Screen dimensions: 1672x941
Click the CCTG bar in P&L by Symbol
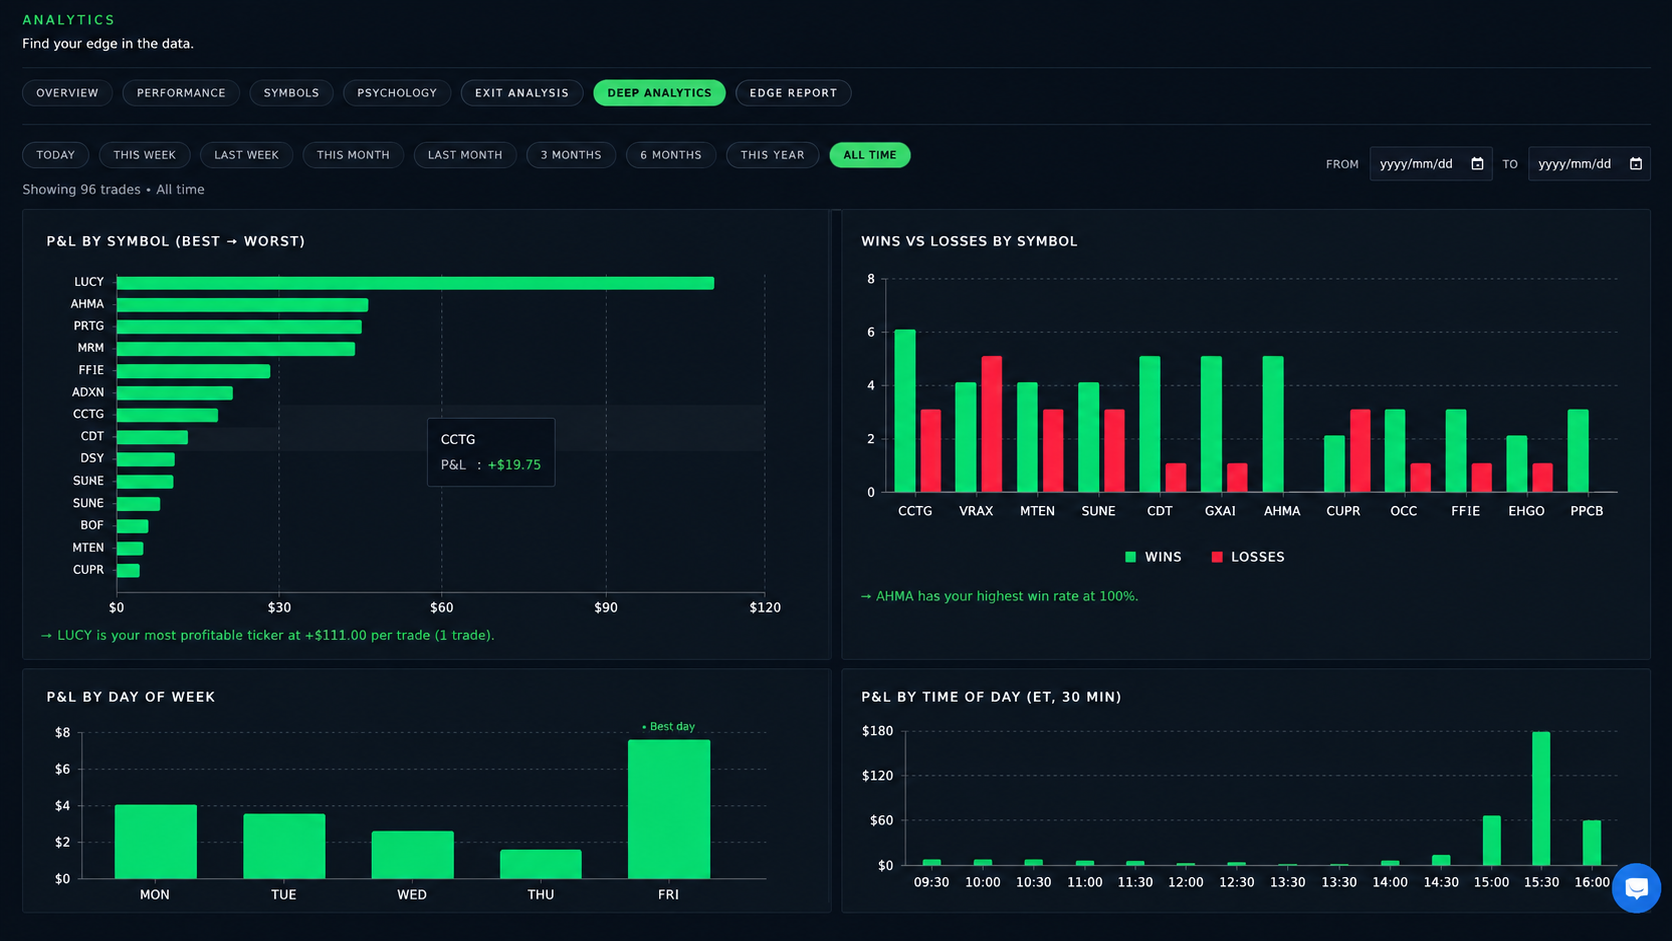(167, 415)
